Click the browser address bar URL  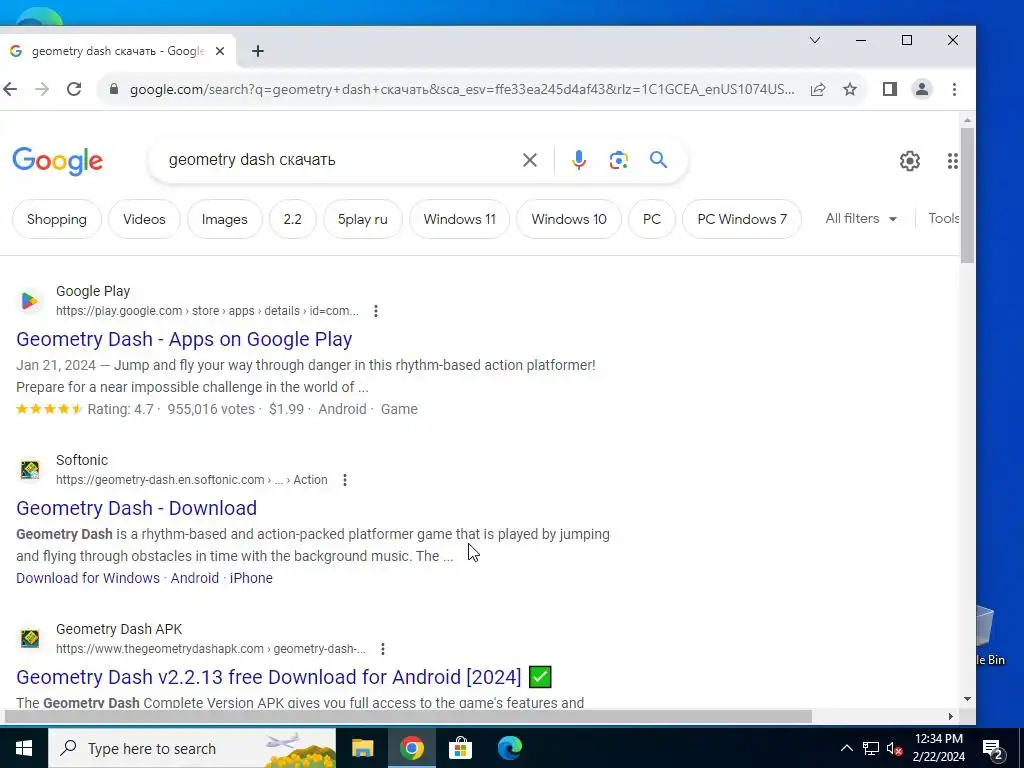click(462, 89)
